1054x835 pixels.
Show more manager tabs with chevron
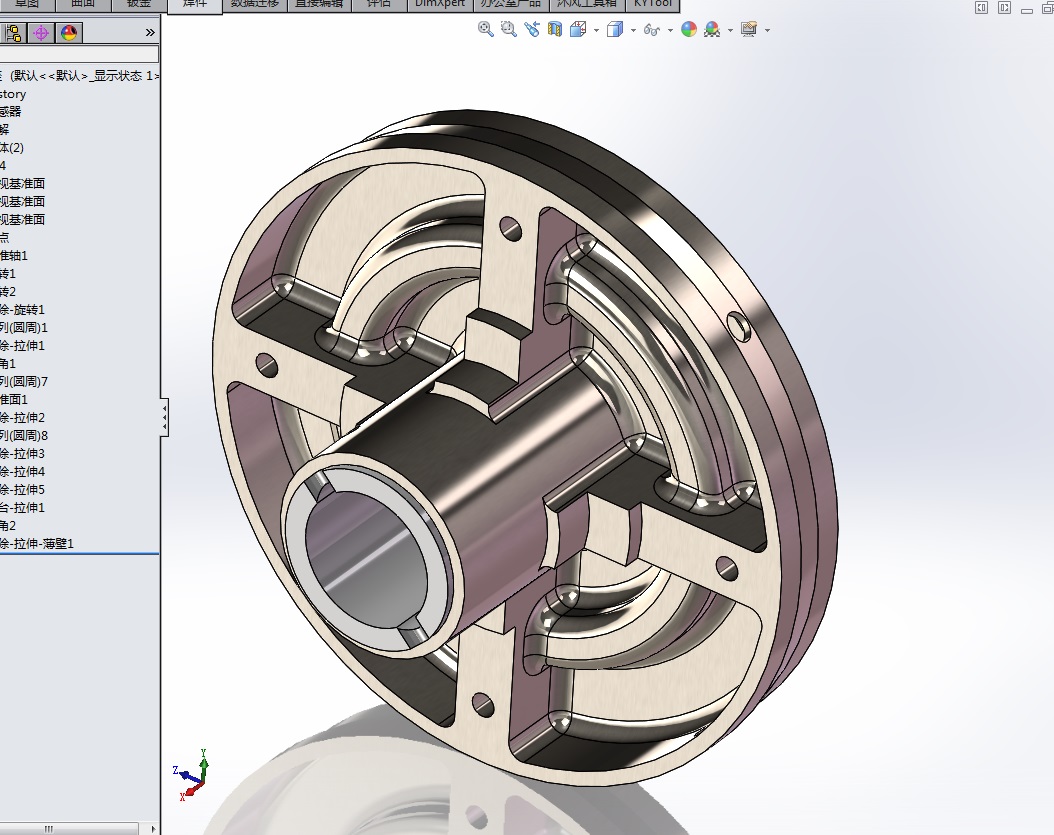[150, 32]
